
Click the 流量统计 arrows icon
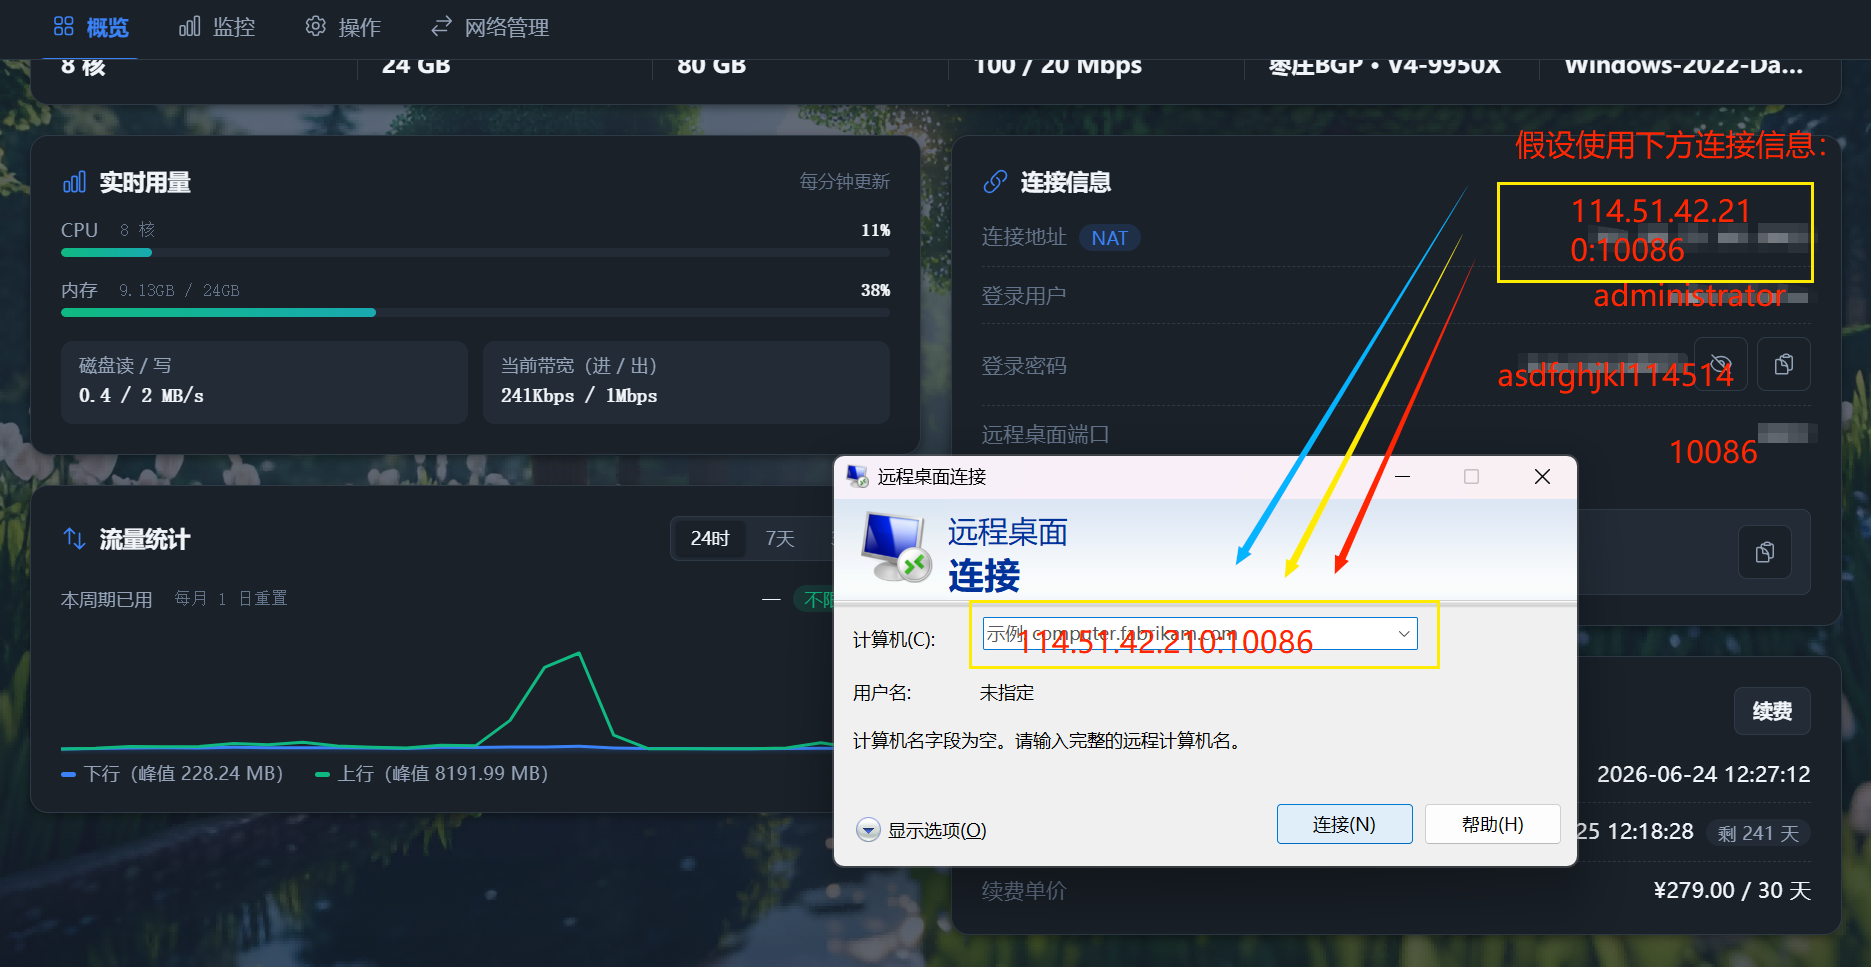(74, 539)
